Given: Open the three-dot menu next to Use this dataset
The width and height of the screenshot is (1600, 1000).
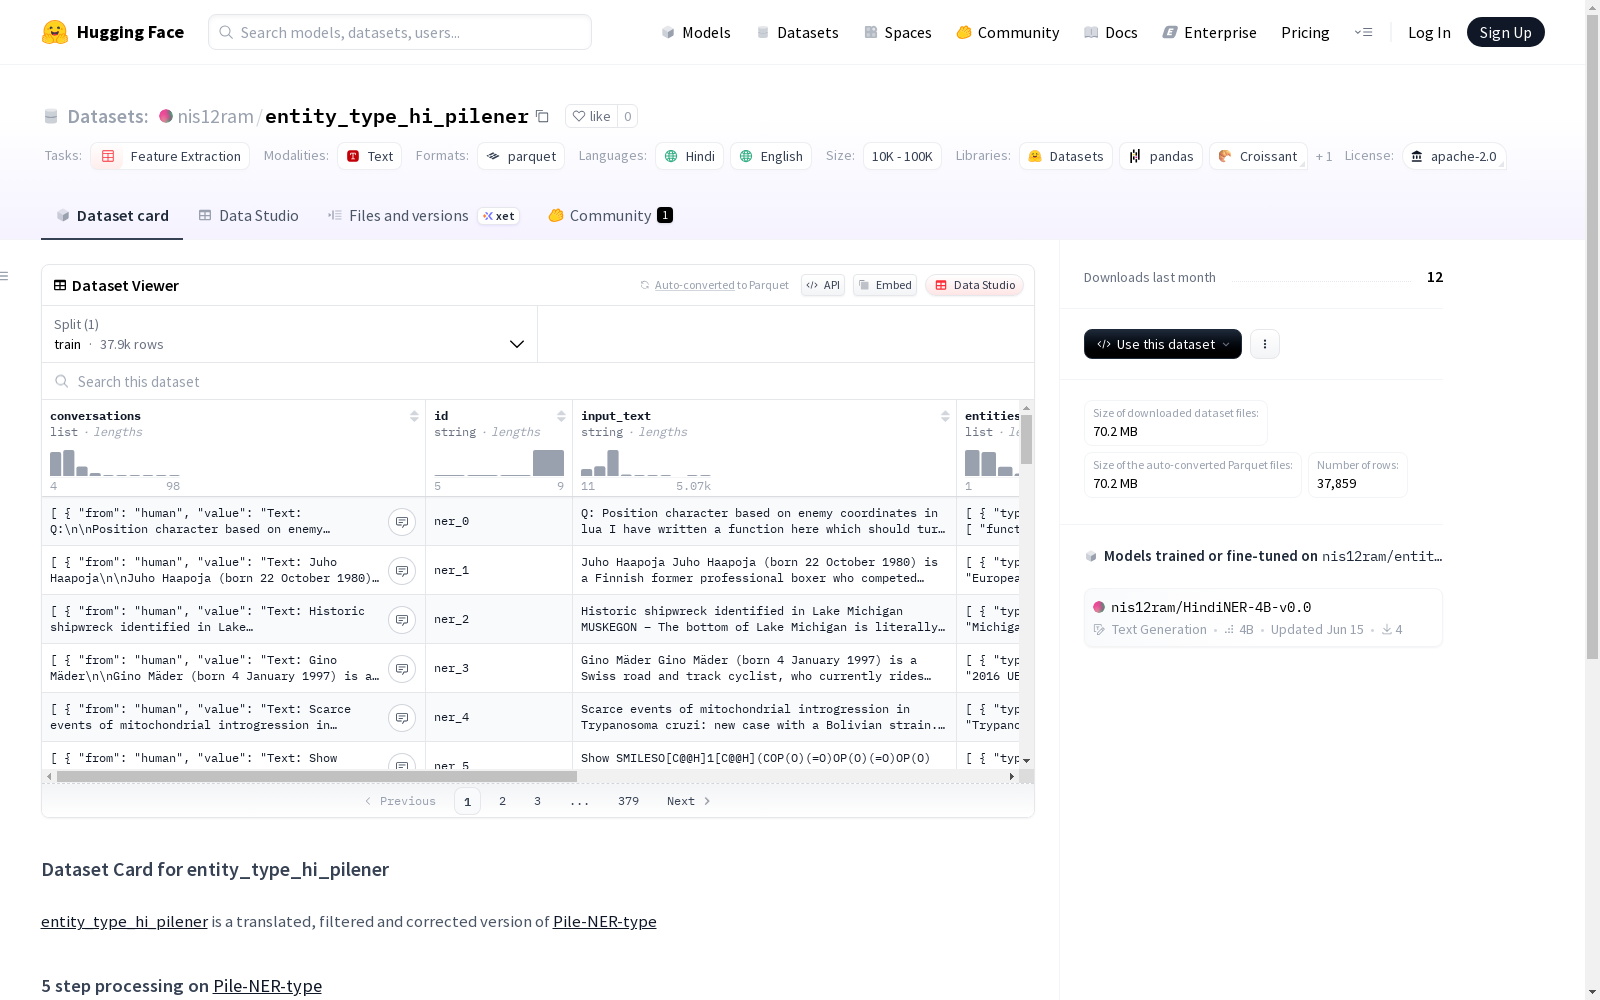Looking at the screenshot, I should (x=1265, y=344).
